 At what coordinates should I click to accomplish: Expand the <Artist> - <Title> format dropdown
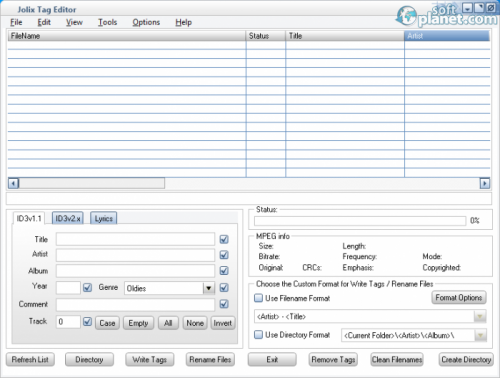480,316
